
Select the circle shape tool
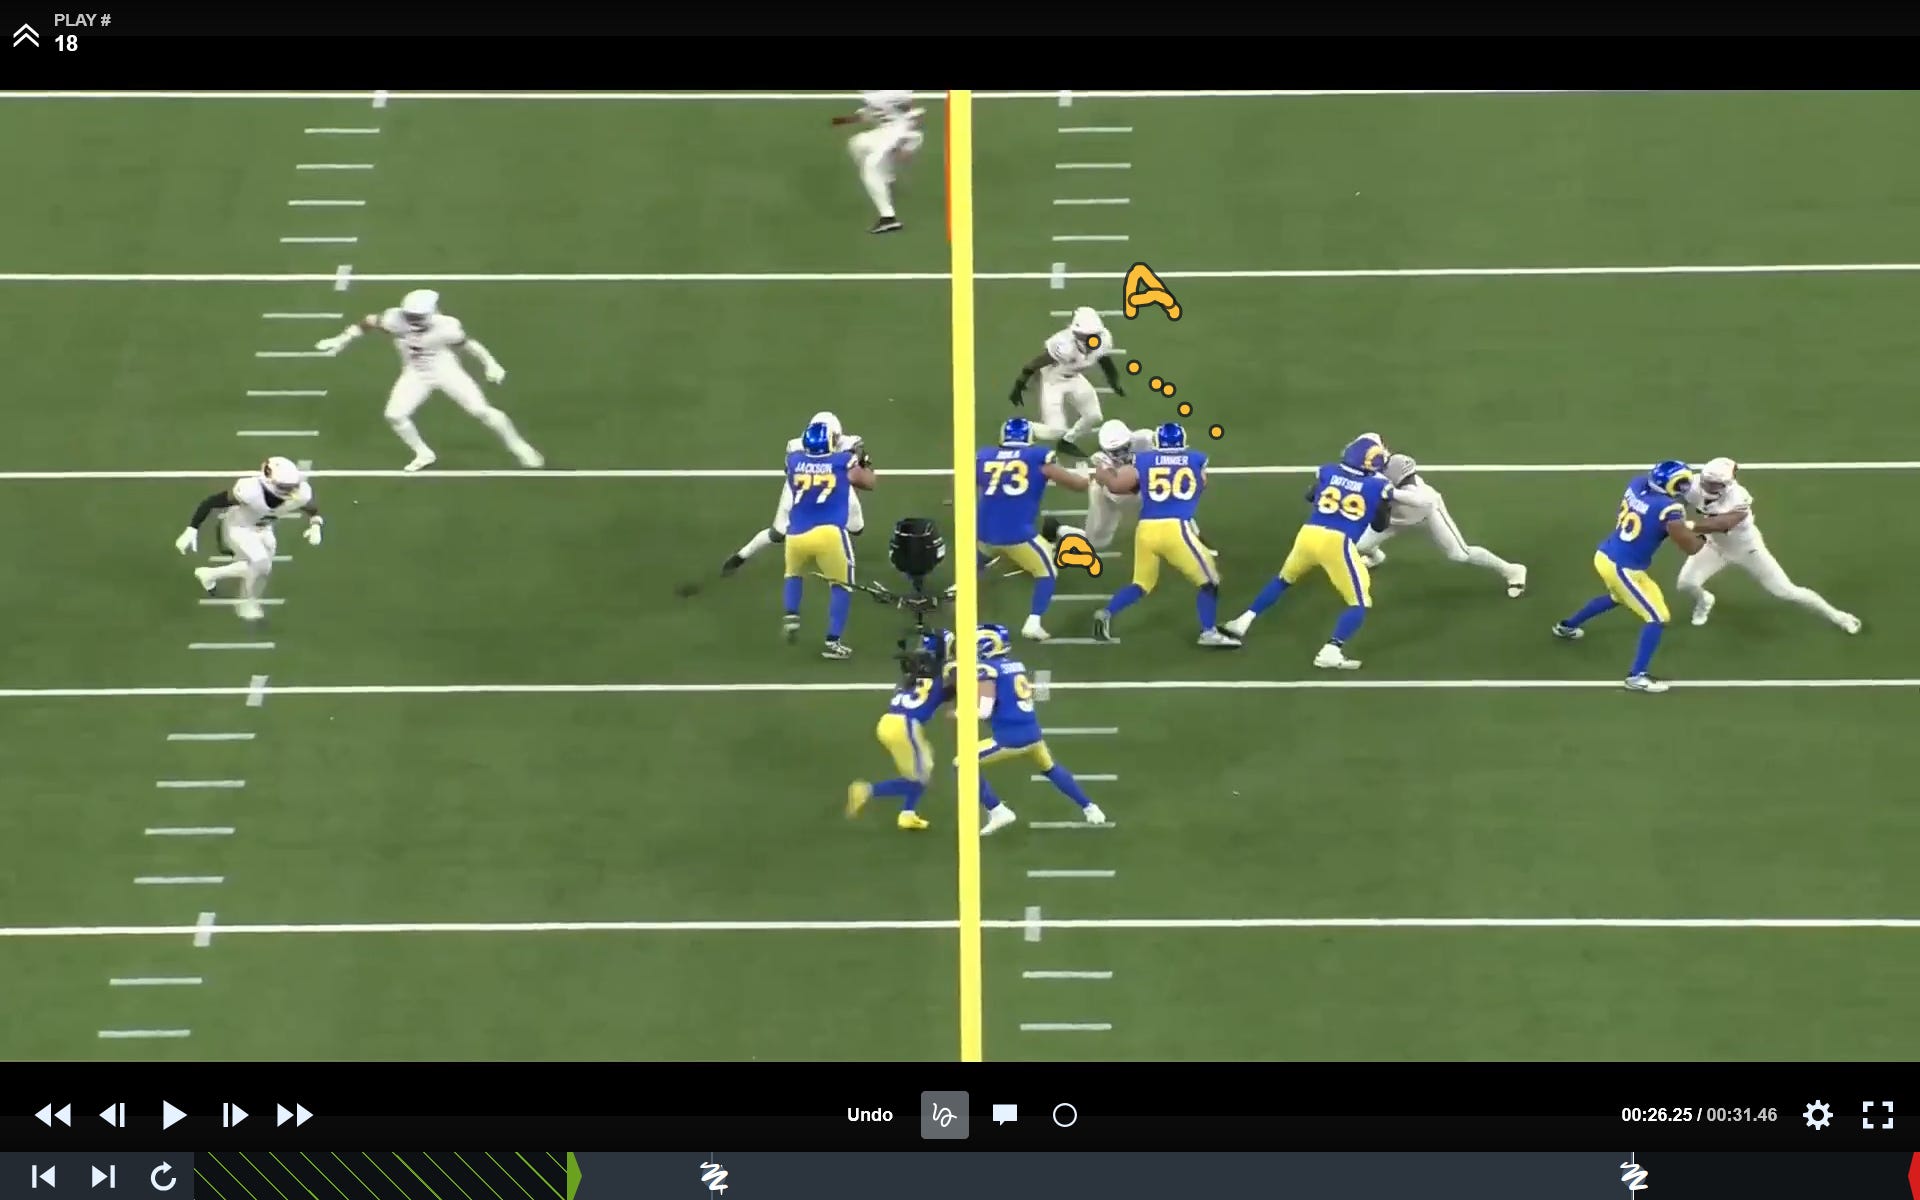tap(1064, 1115)
